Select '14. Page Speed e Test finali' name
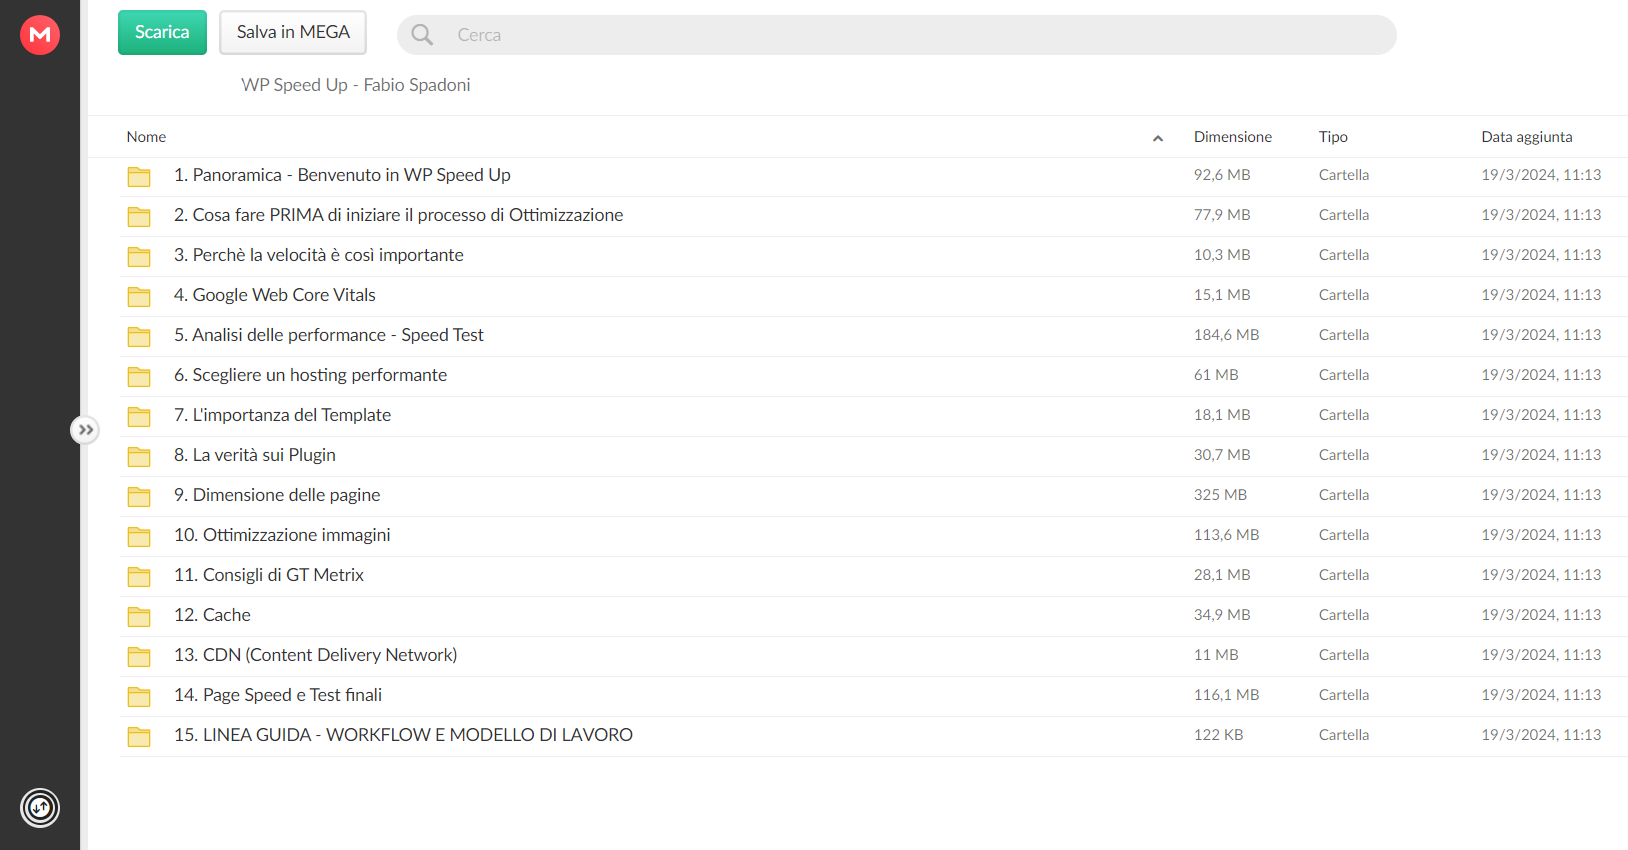The height and width of the screenshot is (850, 1628). click(x=277, y=695)
